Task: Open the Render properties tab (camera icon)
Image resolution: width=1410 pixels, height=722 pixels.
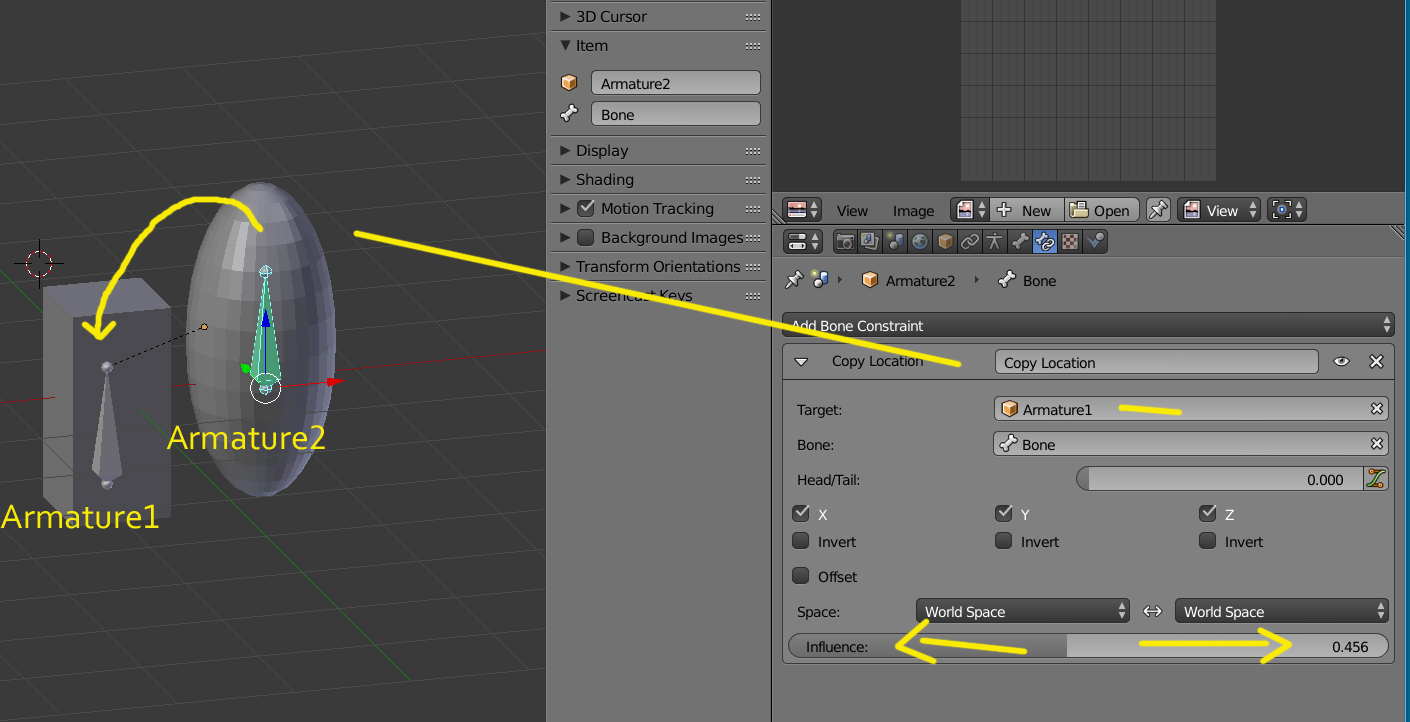Action: click(845, 241)
